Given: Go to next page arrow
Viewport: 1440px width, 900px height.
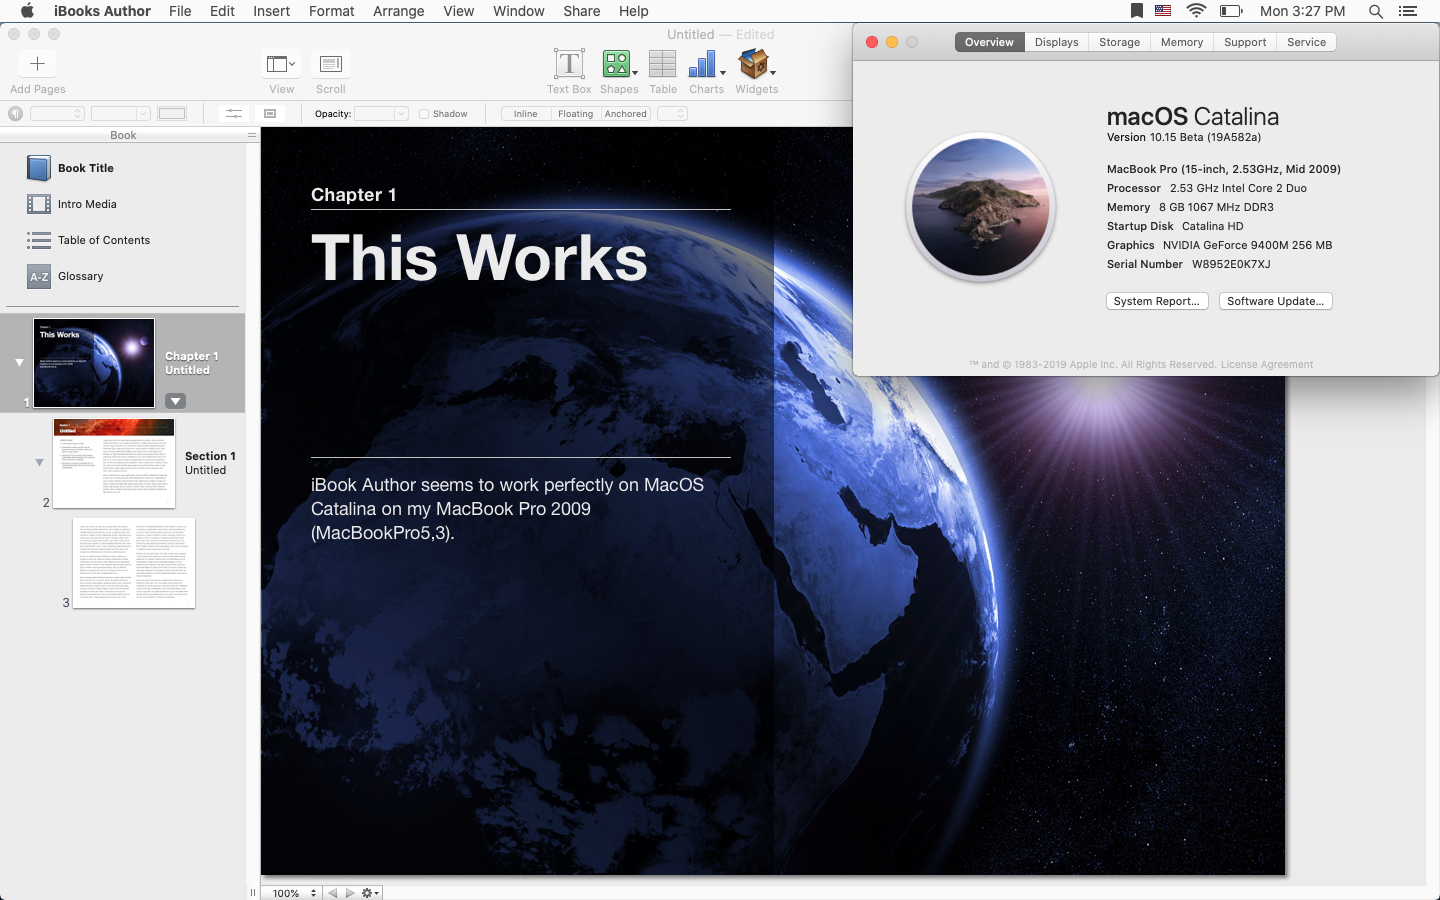Looking at the screenshot, I should click(x=350, y=893).
